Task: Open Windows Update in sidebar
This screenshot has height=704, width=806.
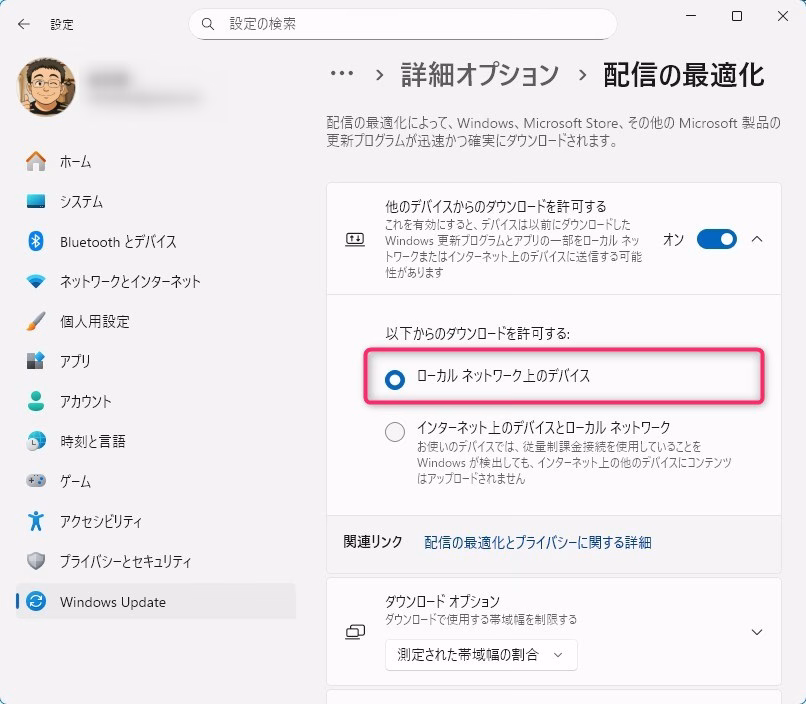Action: click(x=112, y=602)
